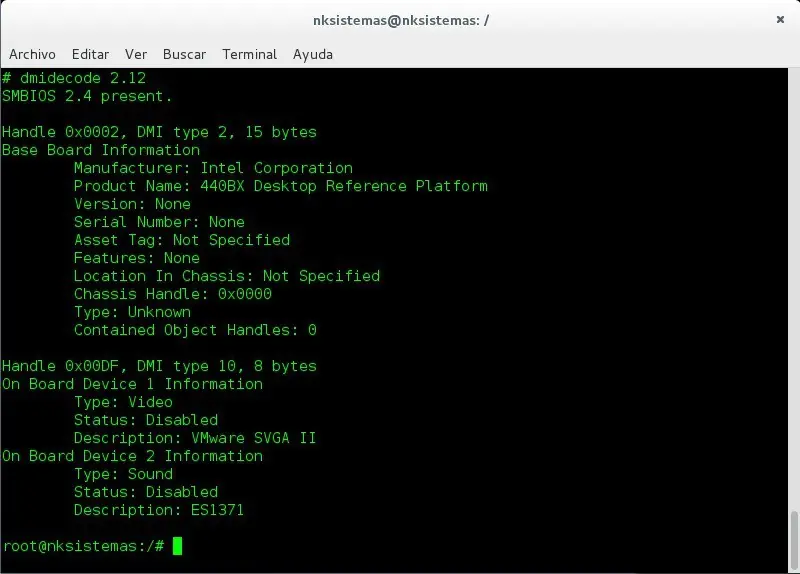The height and width of the screenshot is (574, 800).
Task: Click 'On Board Device 2 Information' heading
Action: coord(132,456)
